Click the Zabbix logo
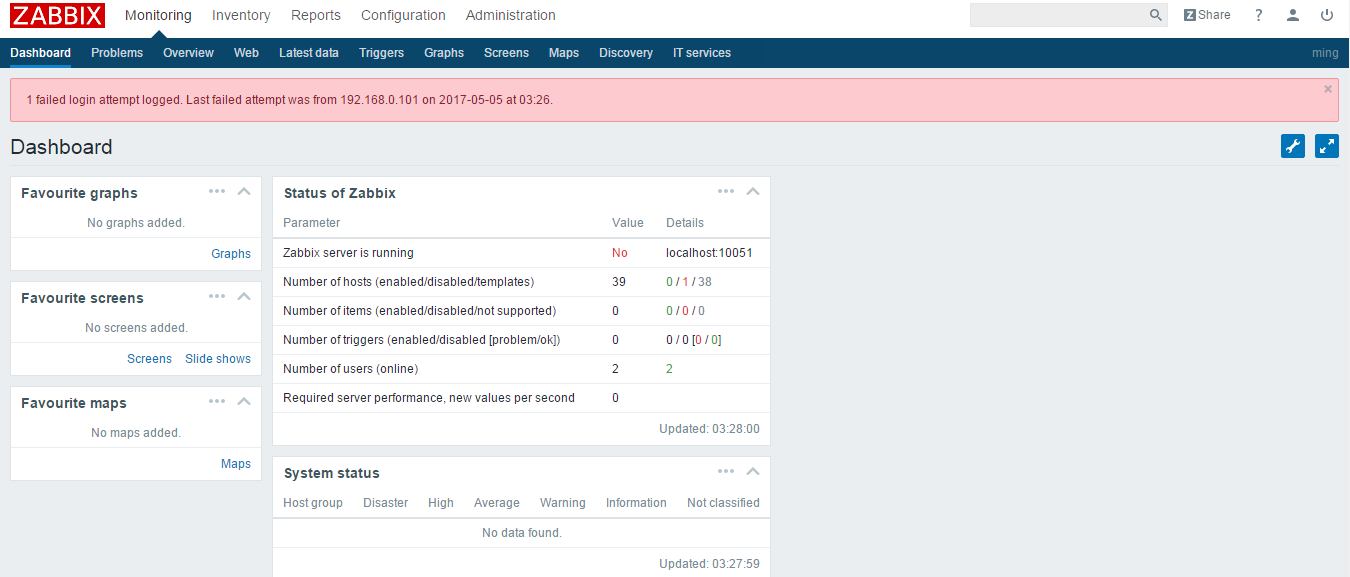The image size is (1350, 577). (57, 15)
